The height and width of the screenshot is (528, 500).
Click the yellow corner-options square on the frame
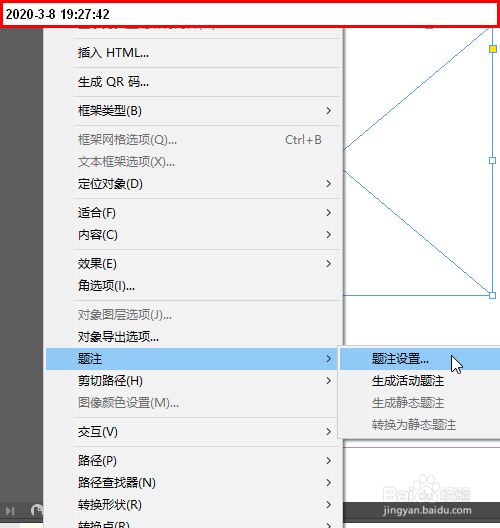493,49
